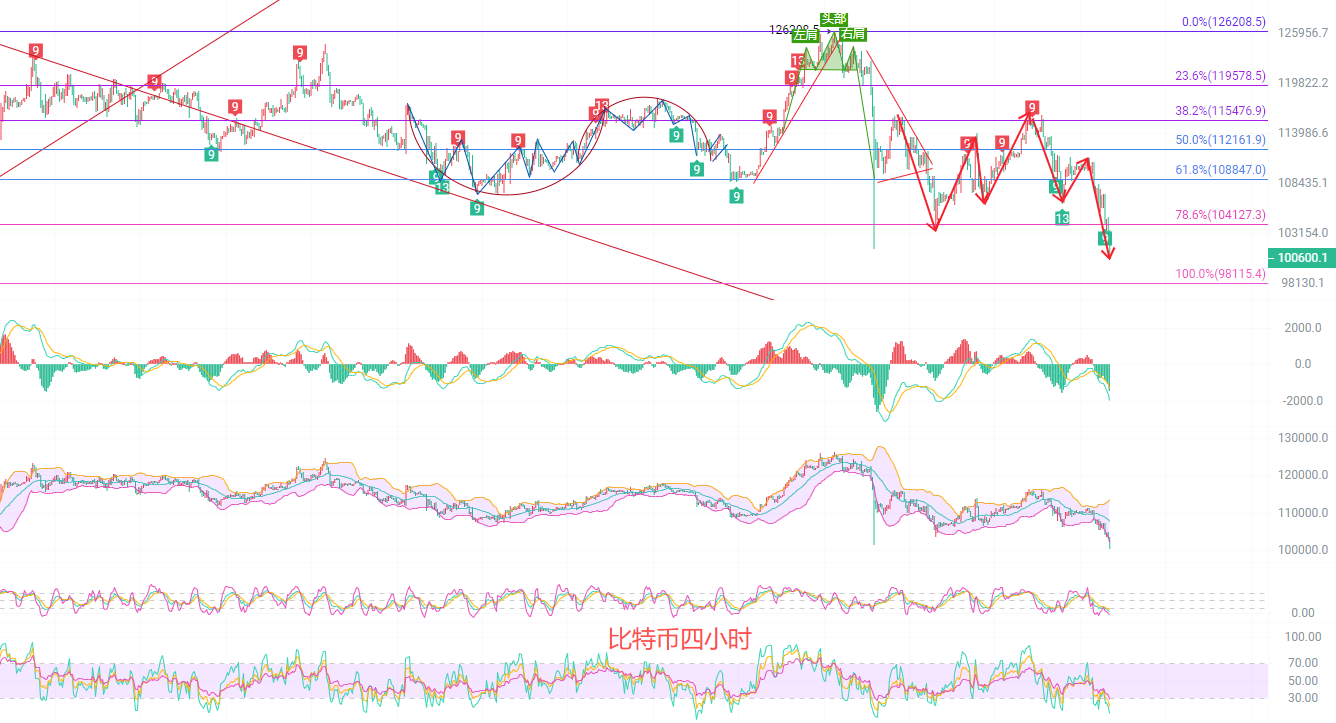The width and height of the screenshot is (1336, 723).
Task: Click the 0.0%(126208.5) Fibonacci level label
Action: coord(1223,21)
